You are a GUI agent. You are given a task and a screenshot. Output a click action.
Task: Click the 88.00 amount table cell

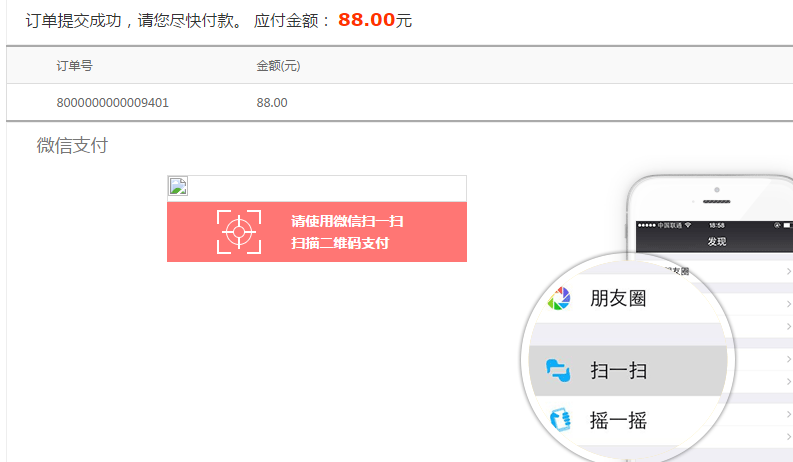coord(272,103)
